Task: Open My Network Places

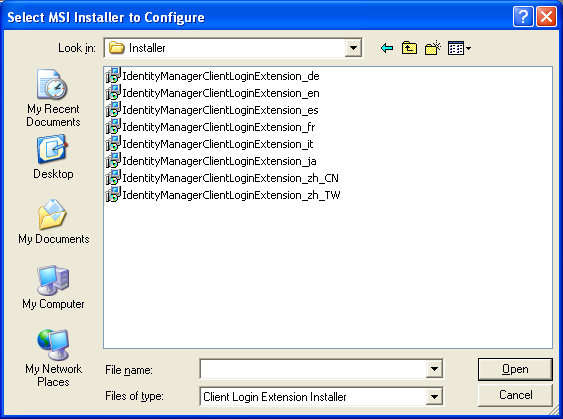Action: pos(53,358)
